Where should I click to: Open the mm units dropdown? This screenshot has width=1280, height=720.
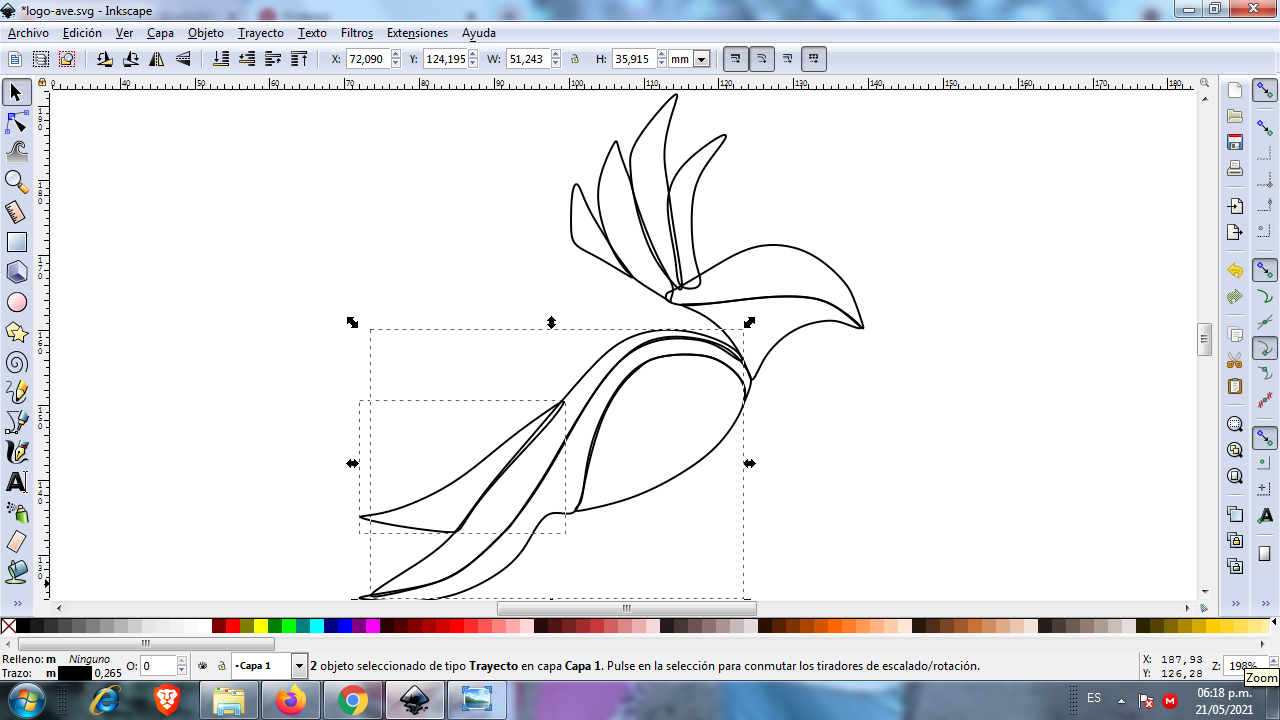(x=701, y=59)
